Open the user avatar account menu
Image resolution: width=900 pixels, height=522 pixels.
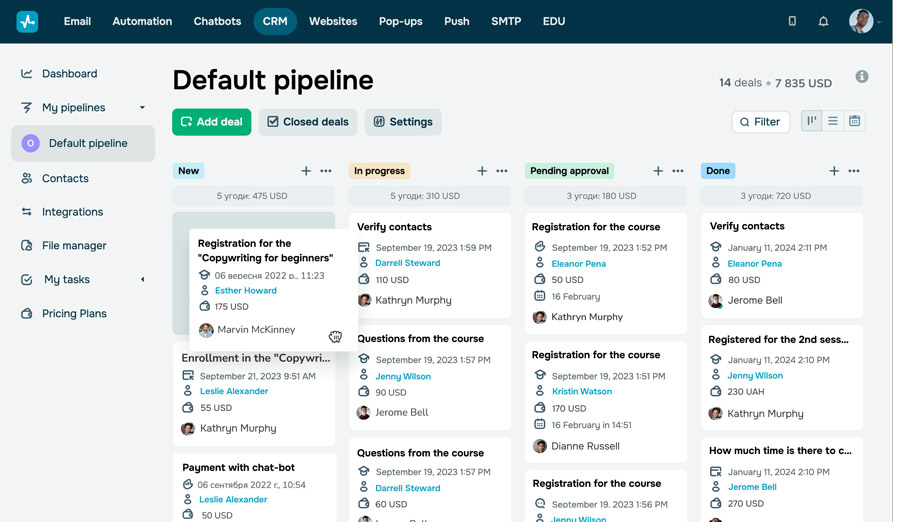pos(862,21)
